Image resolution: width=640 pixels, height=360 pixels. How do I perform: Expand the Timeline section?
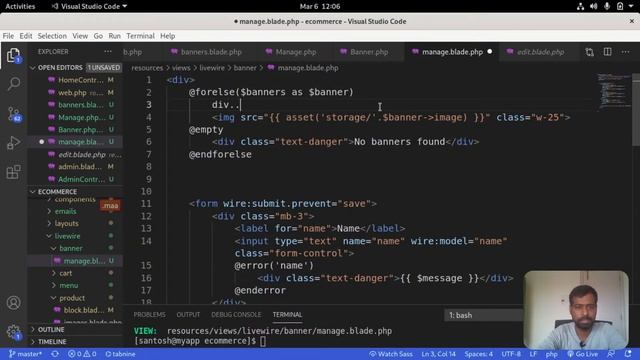pos(76,342)
